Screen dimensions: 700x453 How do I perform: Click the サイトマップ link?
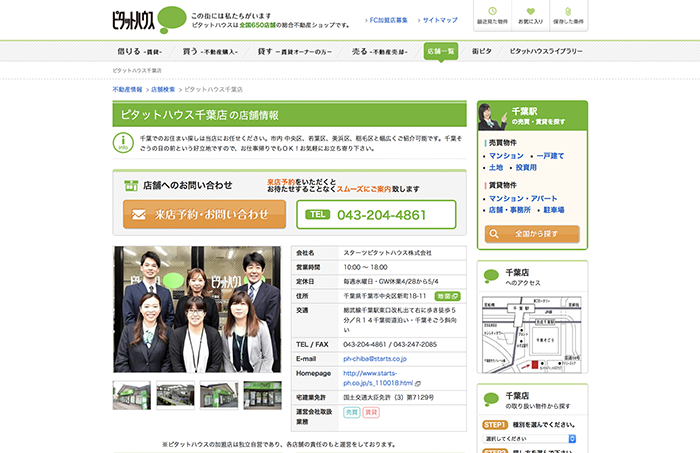pos(440,19)
